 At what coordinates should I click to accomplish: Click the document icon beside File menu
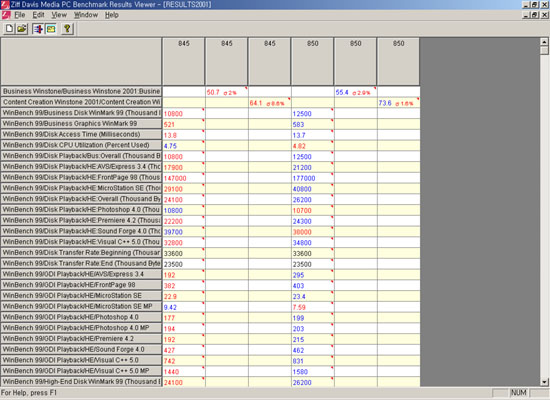6,15
